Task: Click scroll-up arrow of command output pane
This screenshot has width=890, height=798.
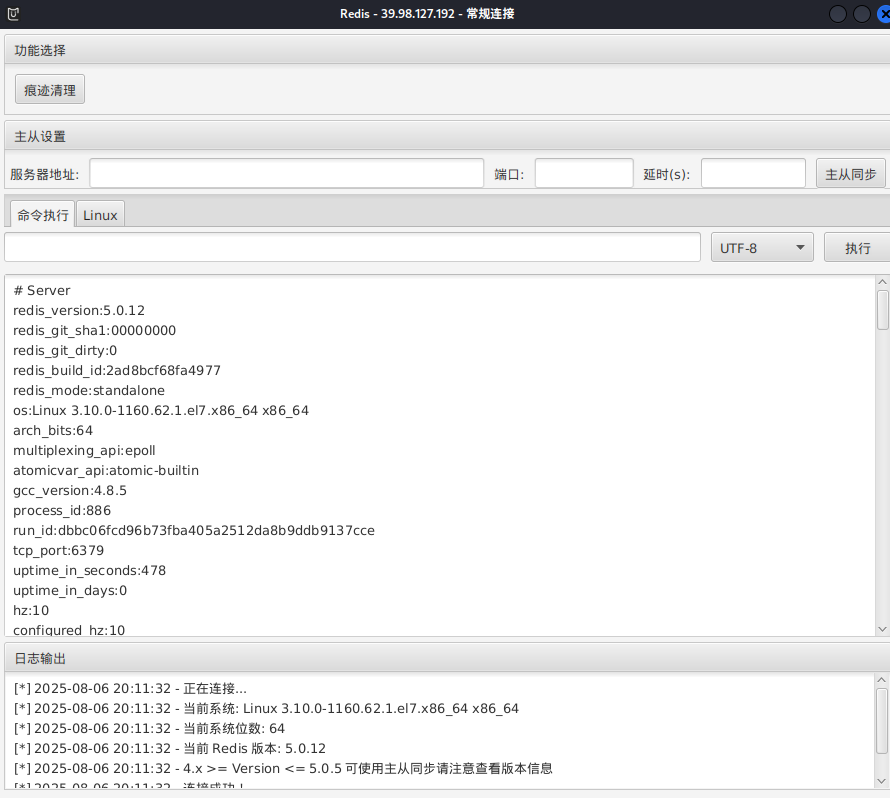Action: pyautogui.click(x=882, y=282)
